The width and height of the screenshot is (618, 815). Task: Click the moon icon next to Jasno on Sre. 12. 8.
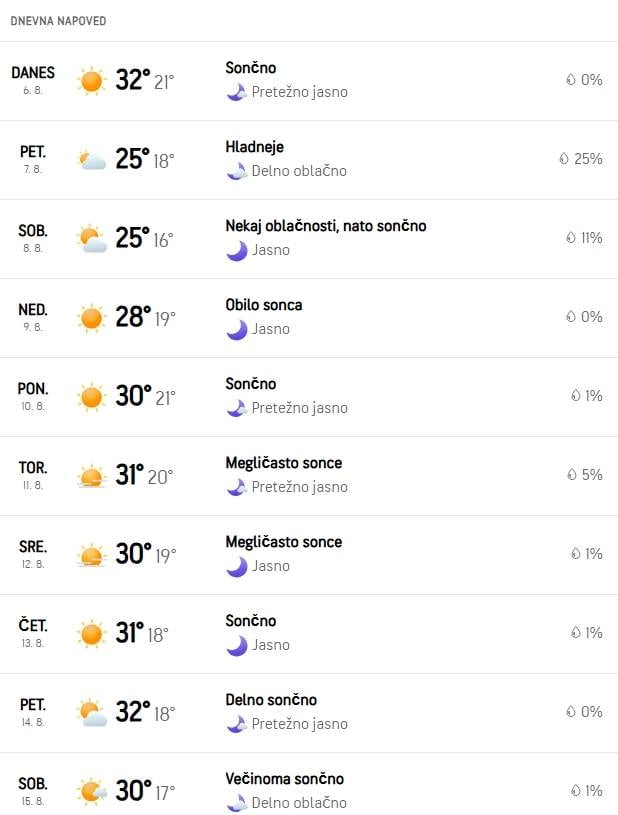pos(236,567)
